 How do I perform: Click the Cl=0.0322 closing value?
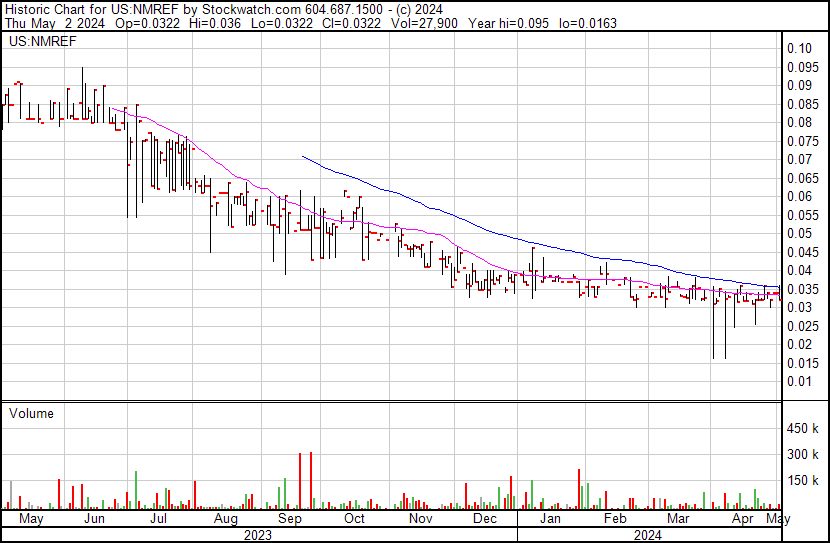coord(350,23)
